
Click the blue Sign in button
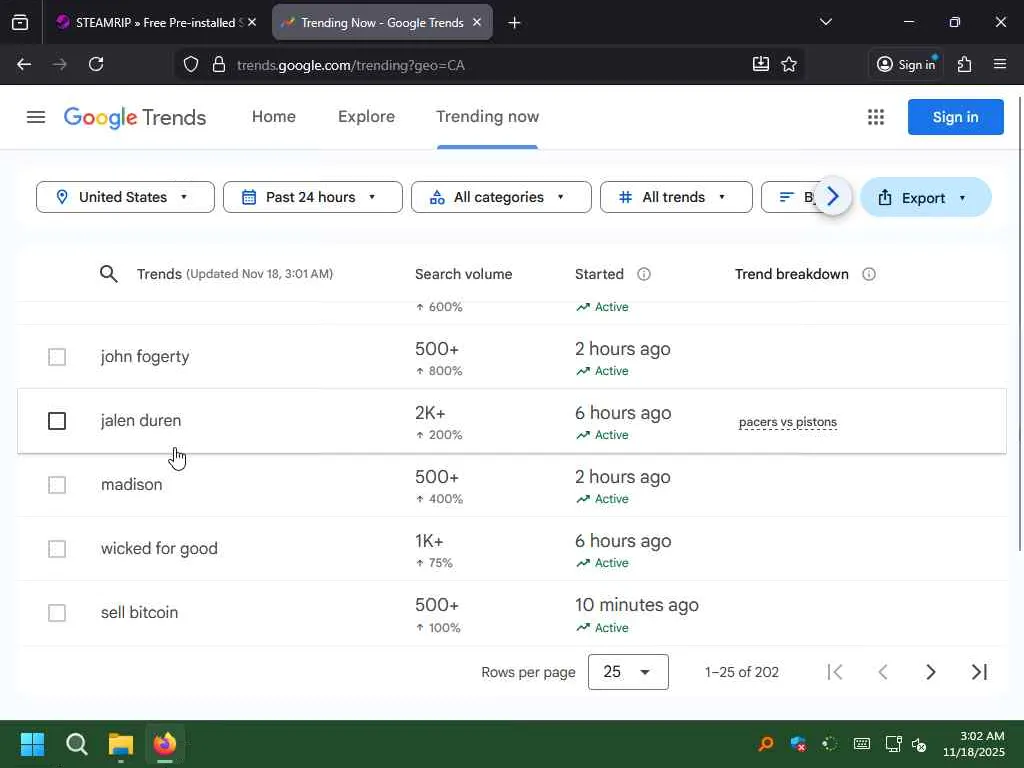pyautogui.click(x=955, y=117)
